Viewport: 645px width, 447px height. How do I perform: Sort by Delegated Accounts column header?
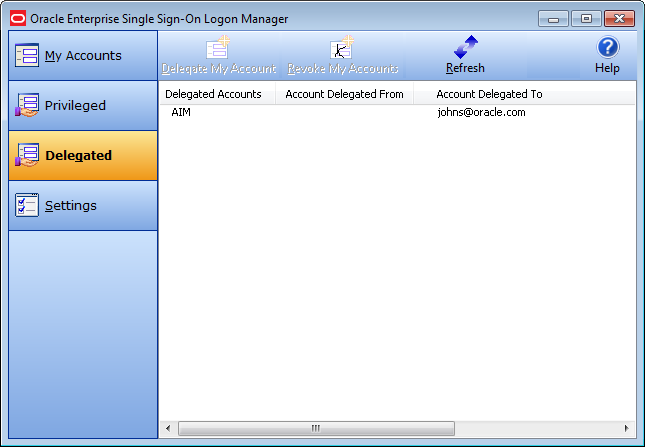tap(217, 94)
